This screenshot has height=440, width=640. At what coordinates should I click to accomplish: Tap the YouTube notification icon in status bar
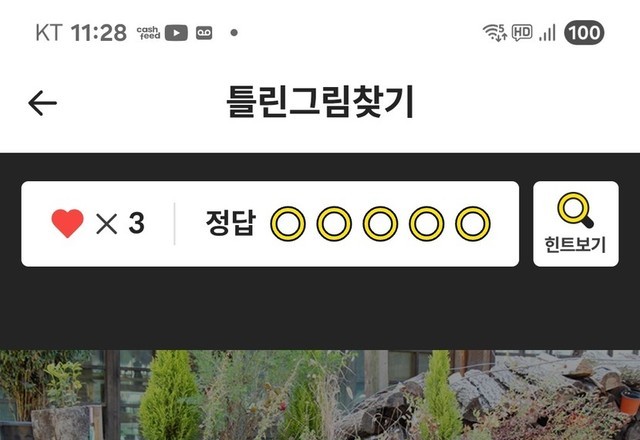coord(176,33)
